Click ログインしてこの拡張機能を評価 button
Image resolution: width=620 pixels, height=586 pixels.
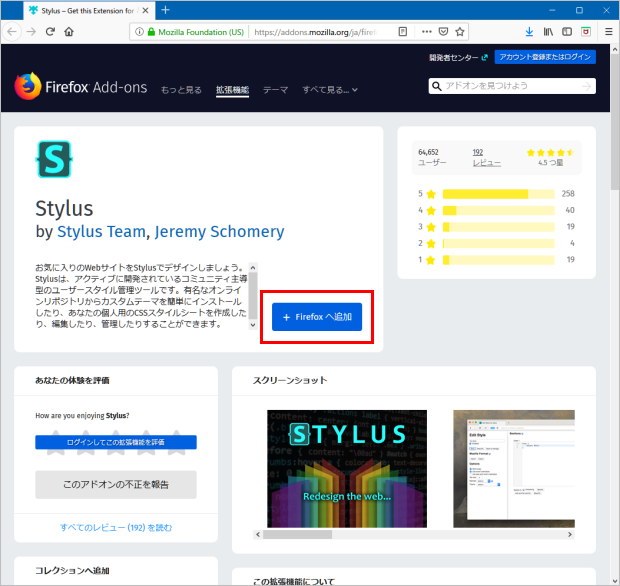(116, 442)
